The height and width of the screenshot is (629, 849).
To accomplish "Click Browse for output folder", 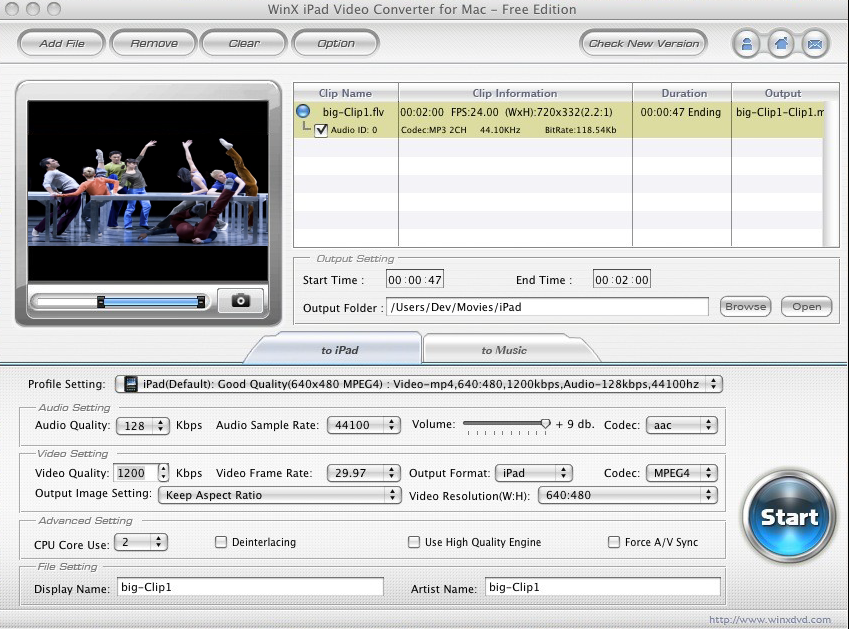I will tap(746, 306).
